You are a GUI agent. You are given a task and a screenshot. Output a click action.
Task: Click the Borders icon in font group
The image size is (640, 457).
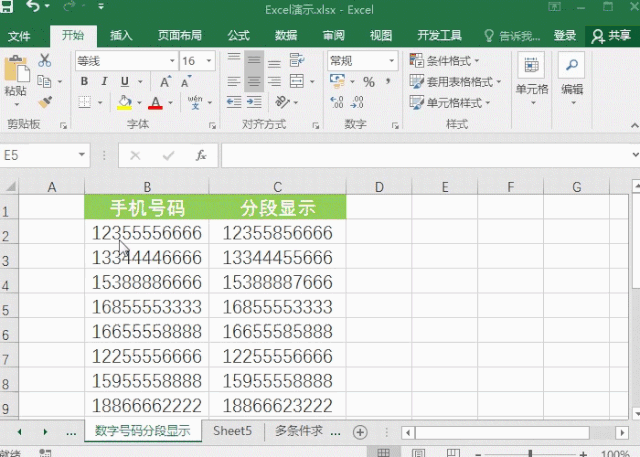click(x=84, y=102)
